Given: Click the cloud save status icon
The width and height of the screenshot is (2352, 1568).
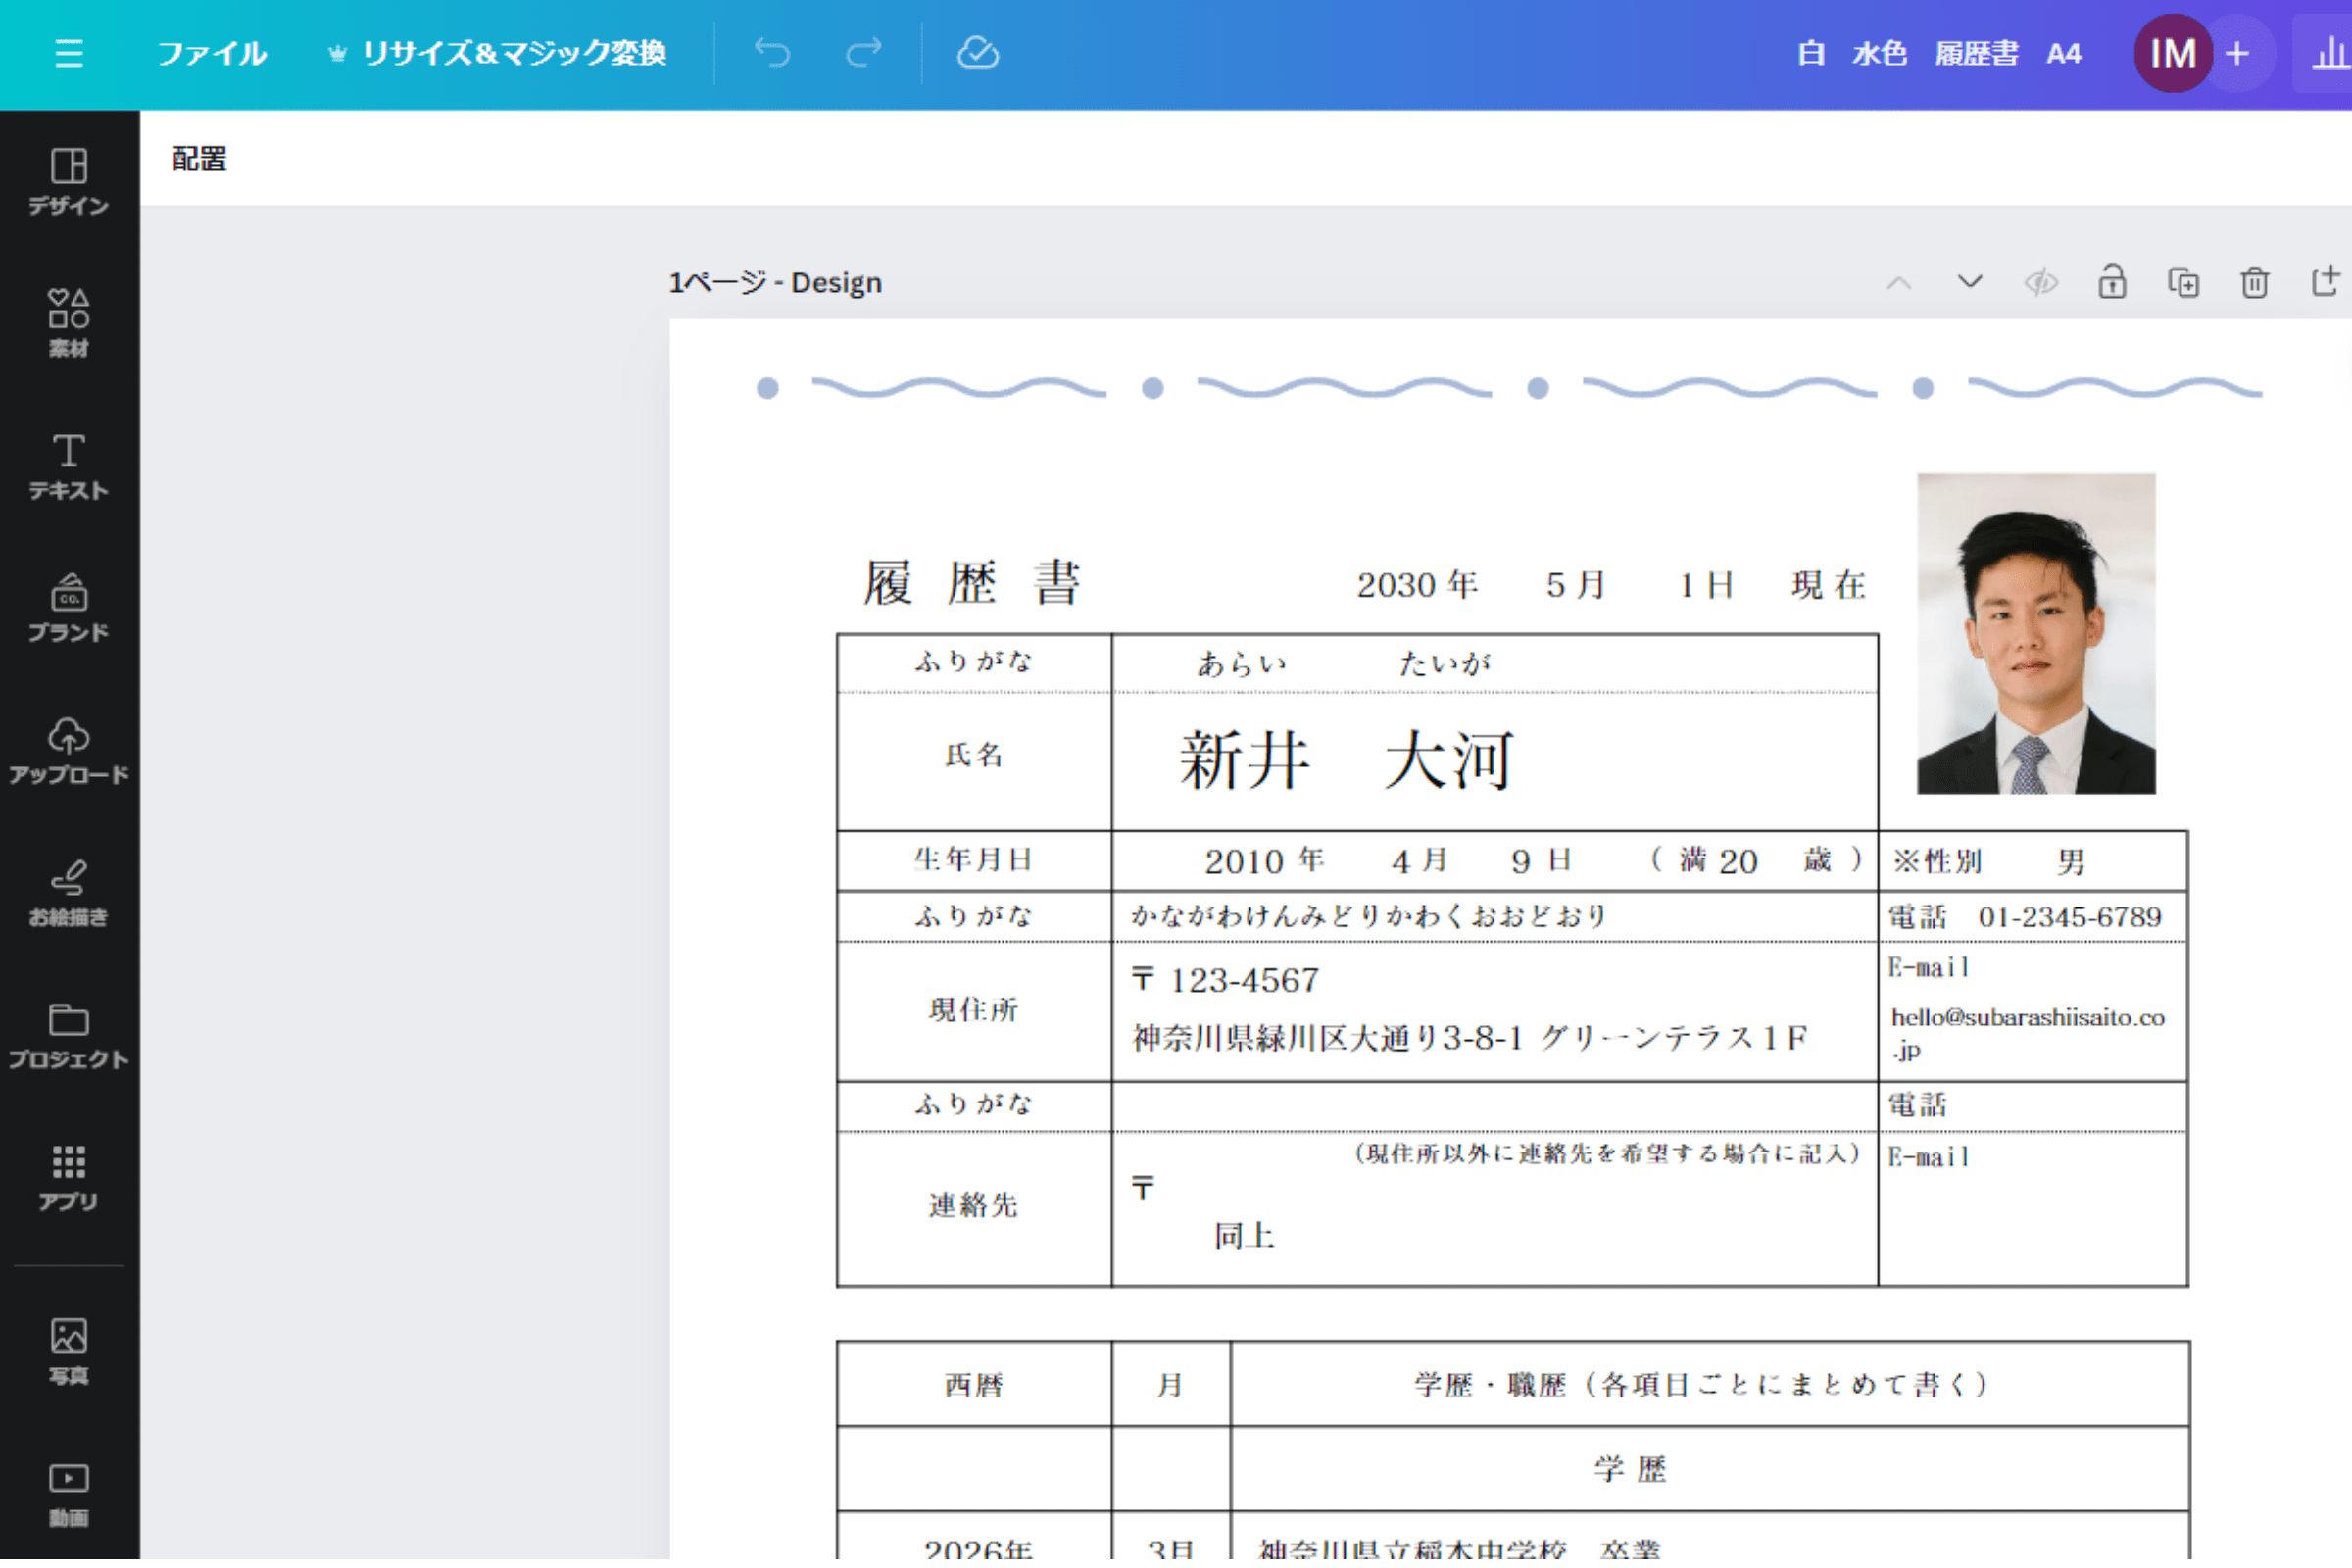Looking at the screenshot, I should tap(977, 53).
